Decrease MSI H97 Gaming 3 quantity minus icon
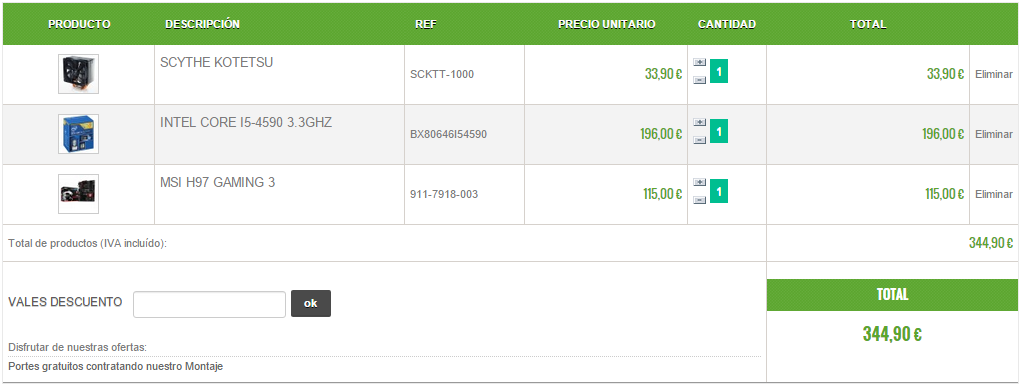 tap(699, 200)
